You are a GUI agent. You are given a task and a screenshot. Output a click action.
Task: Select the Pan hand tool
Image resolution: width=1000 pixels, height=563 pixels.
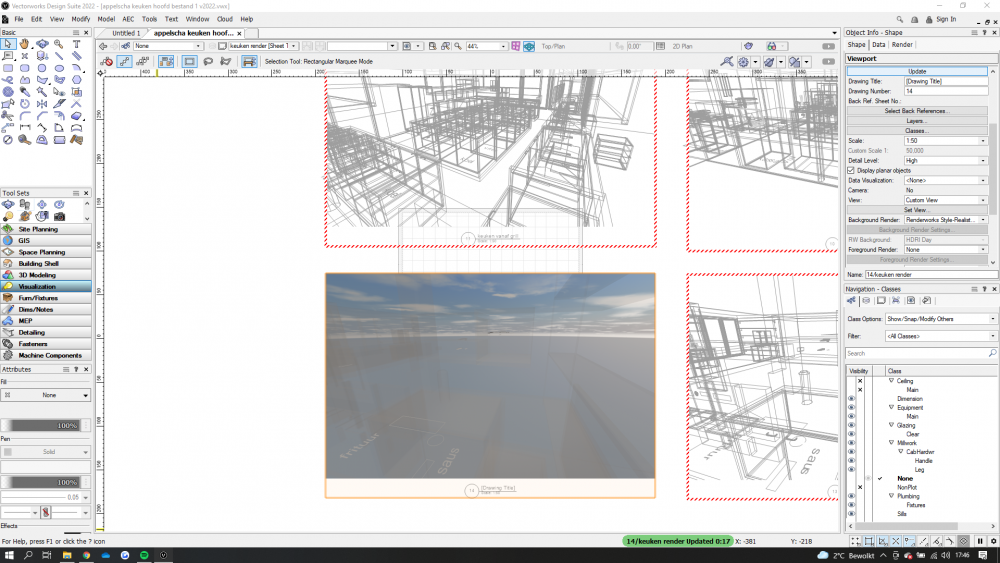coord(25,44)
